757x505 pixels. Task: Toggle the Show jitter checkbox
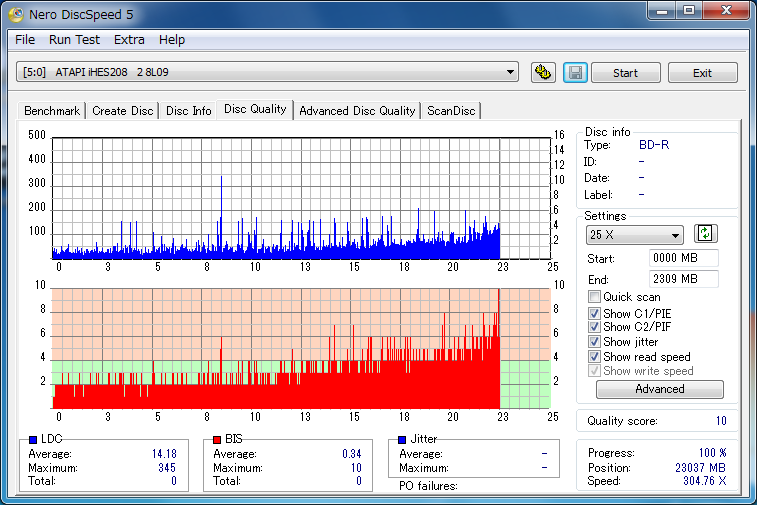coord(594,342)
